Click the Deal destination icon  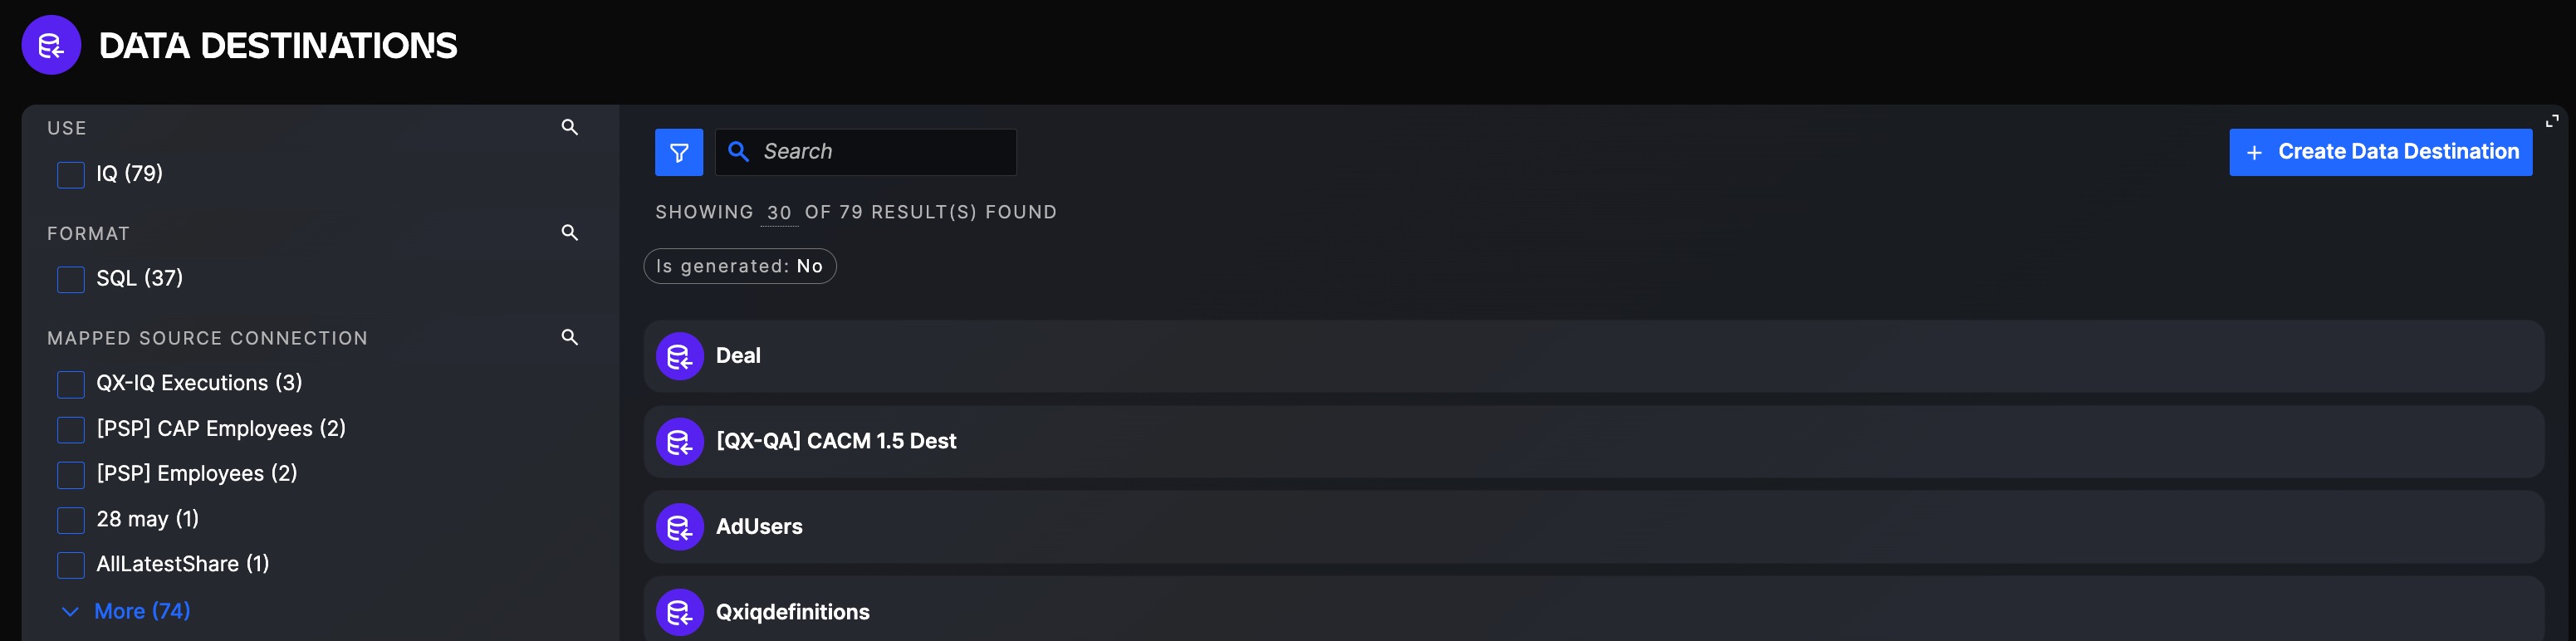(679, 356)
